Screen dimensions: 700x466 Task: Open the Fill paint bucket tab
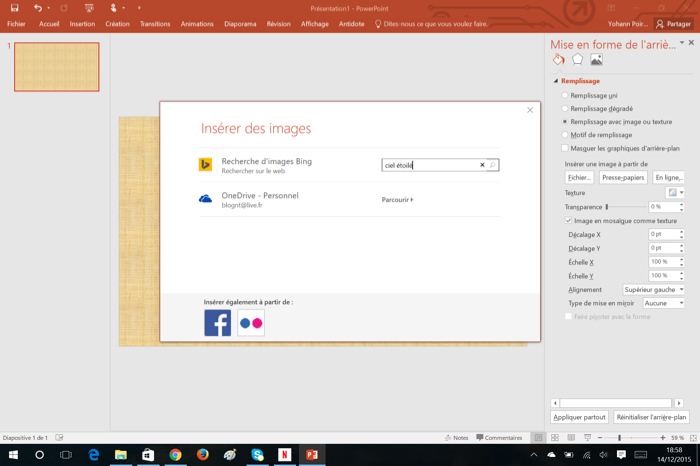[559, 61]
